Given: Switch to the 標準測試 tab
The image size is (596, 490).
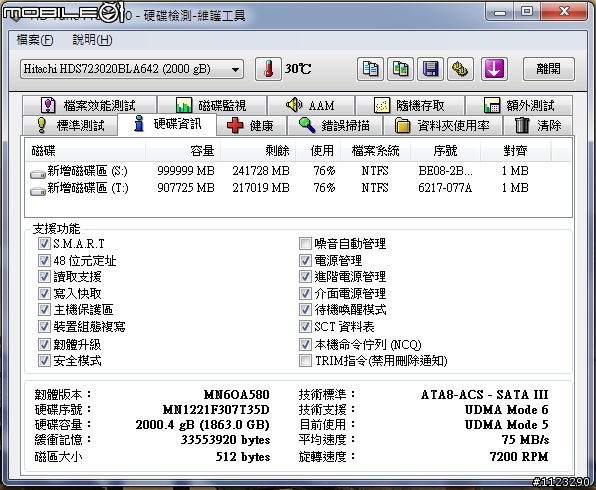Looking at the screenshot, I should [x=70, y=125].
